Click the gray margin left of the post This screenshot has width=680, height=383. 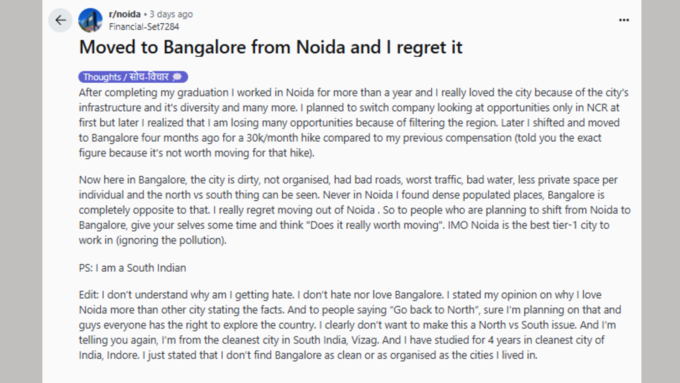point(21,191)
